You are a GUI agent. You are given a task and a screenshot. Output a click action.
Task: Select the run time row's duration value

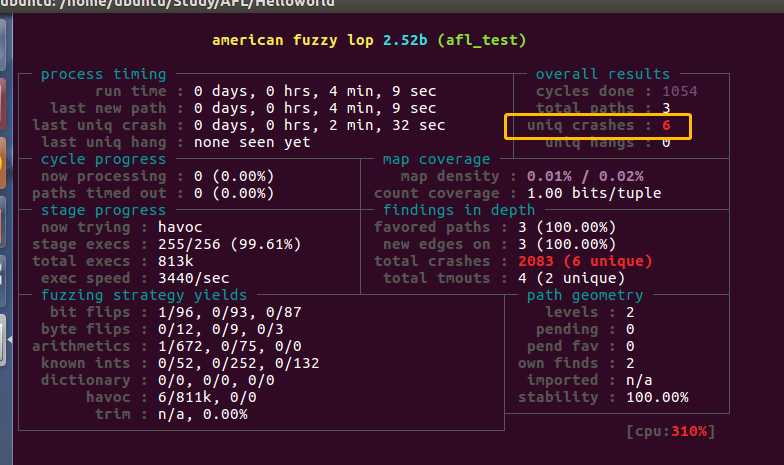point(315,91)
